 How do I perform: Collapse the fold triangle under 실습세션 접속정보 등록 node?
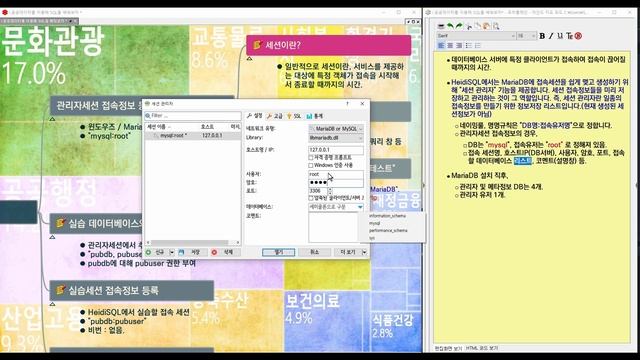pyautogui.click(x=52, y=304)
